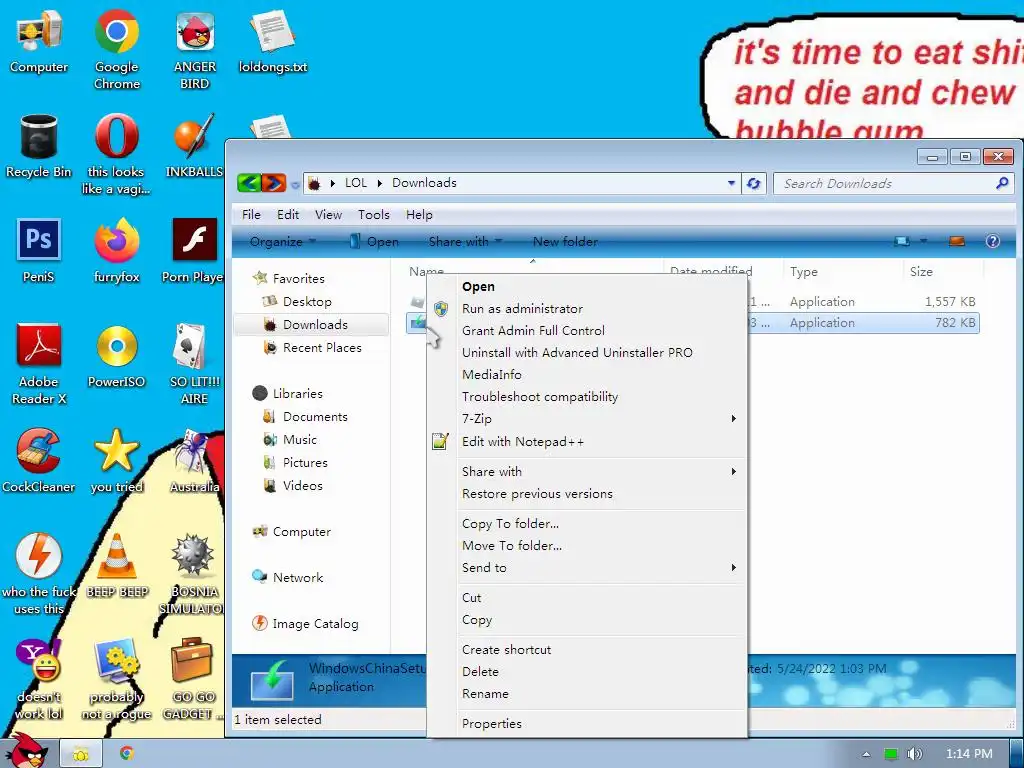The image size is (1024, 768).
Task: Click in the Search Downloads field
Action: click(892, 184)
